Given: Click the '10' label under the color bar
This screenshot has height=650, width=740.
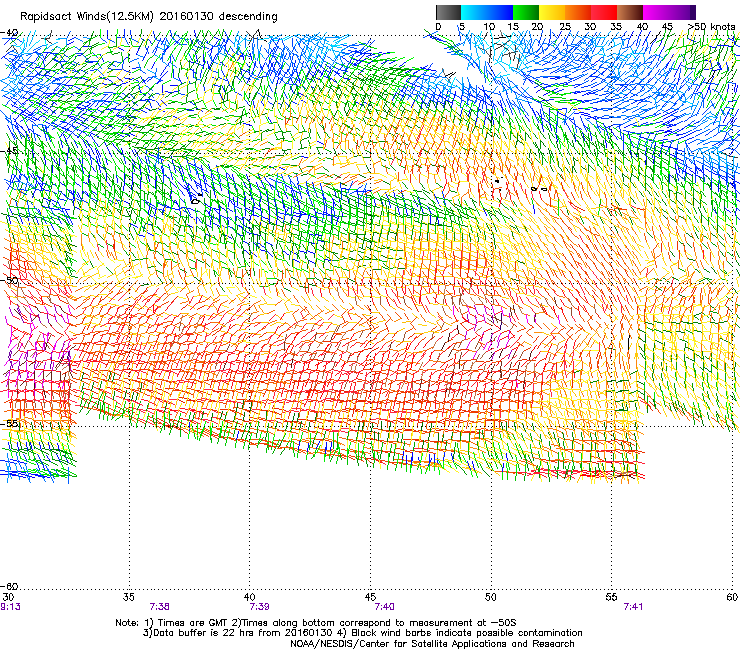Looking at the screenshot, I should 489,26.
